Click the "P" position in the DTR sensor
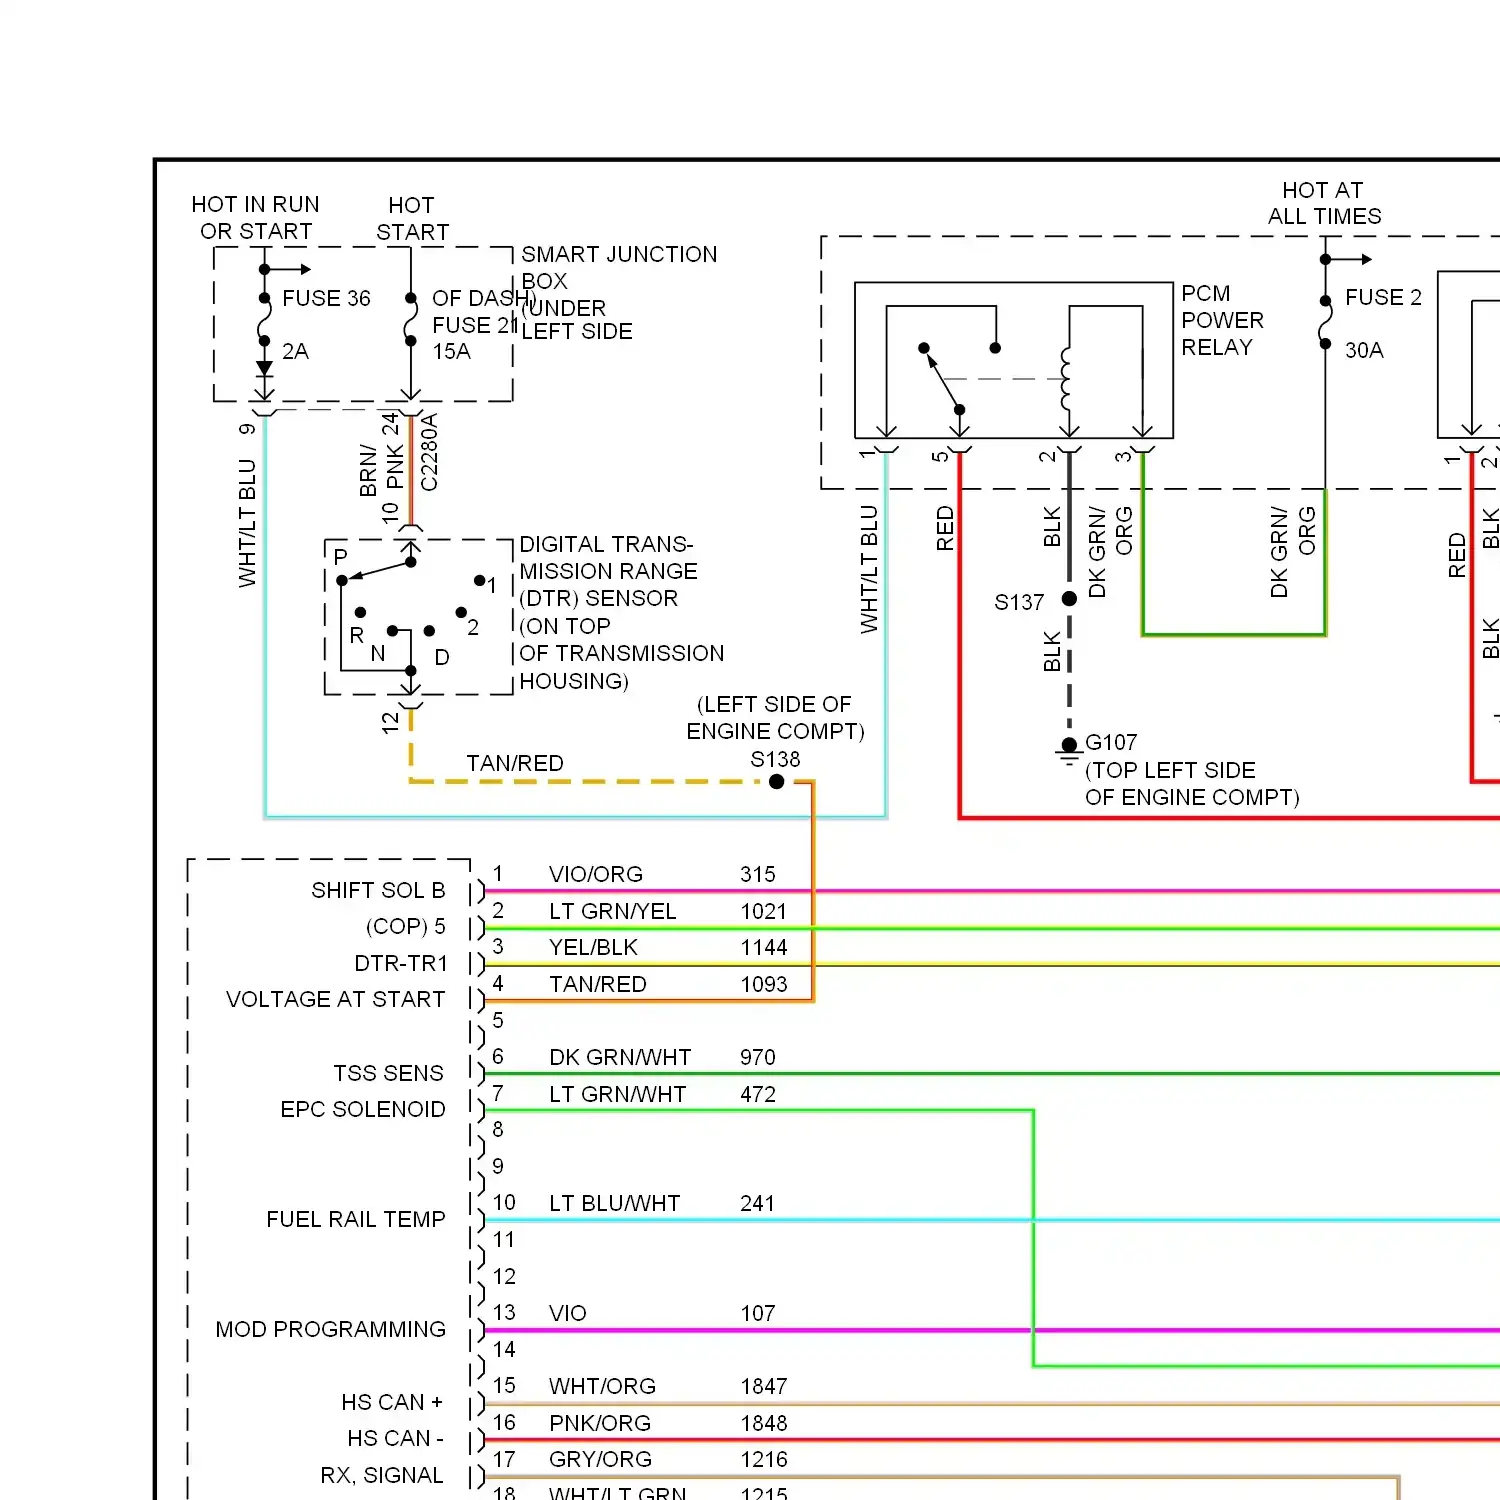 pyautogui.click(x=340, y=557)
